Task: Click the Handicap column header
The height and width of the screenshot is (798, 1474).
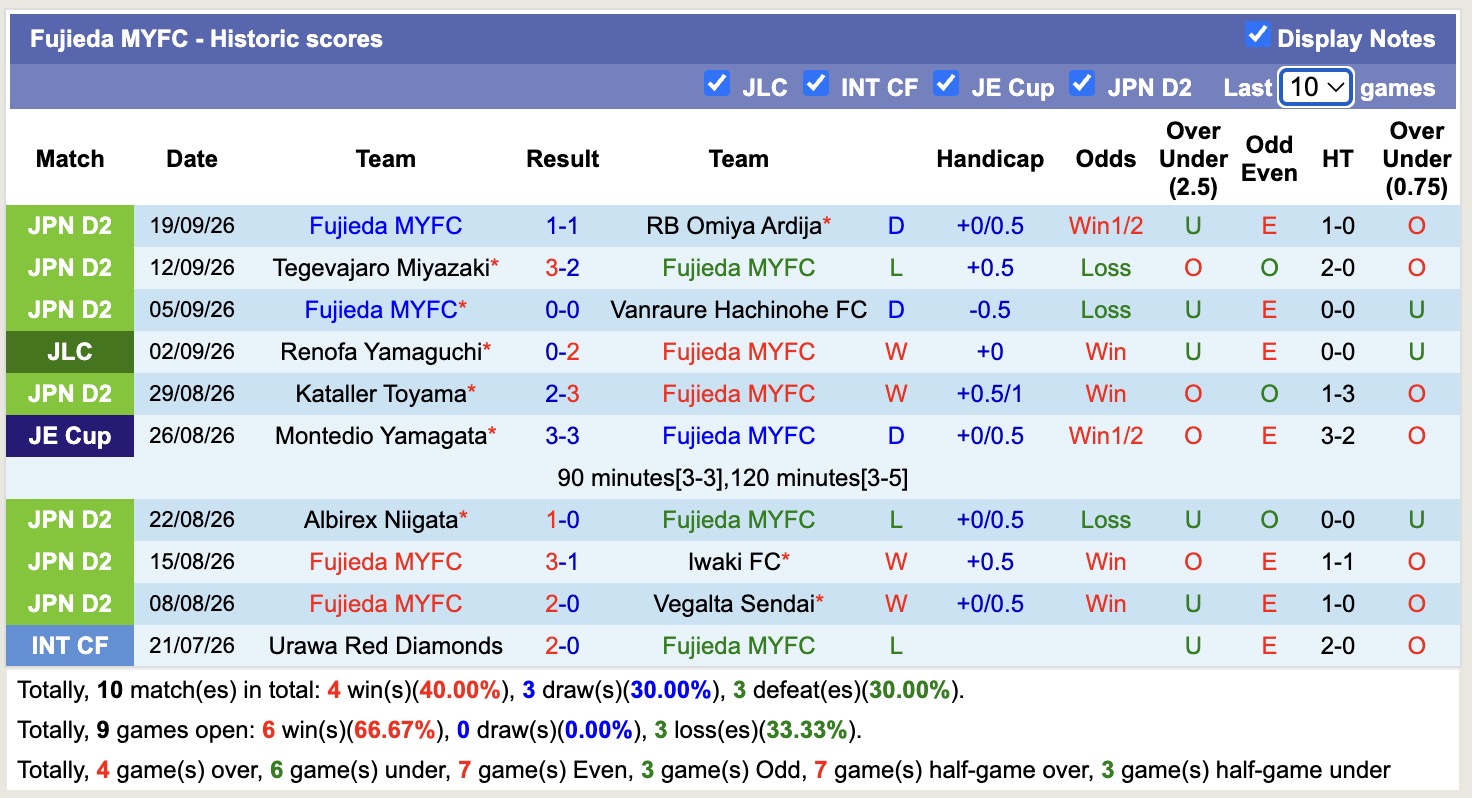Action: click(x=990, y=159)
